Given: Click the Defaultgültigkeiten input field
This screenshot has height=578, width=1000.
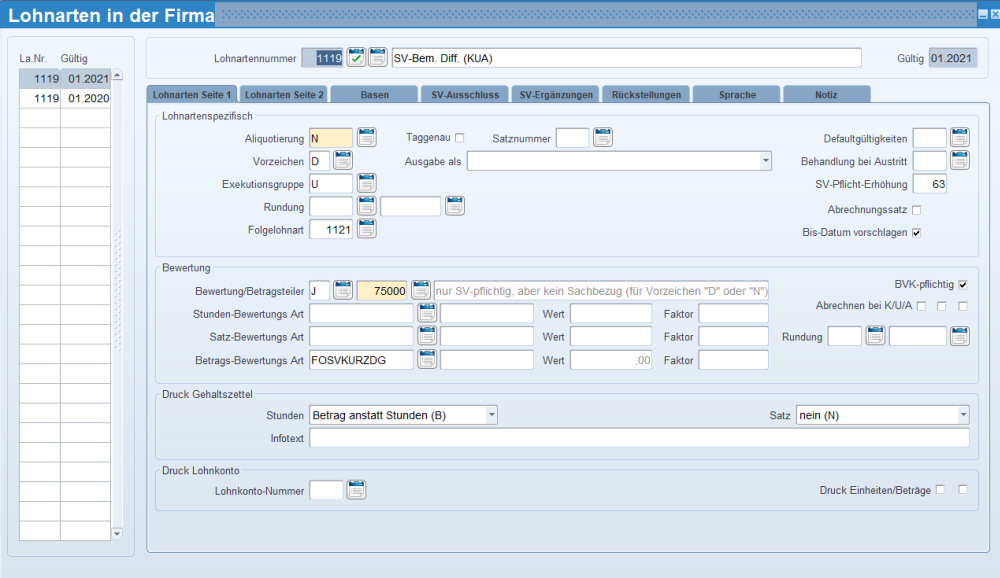Looking at the screenshot, I should 930,138.
